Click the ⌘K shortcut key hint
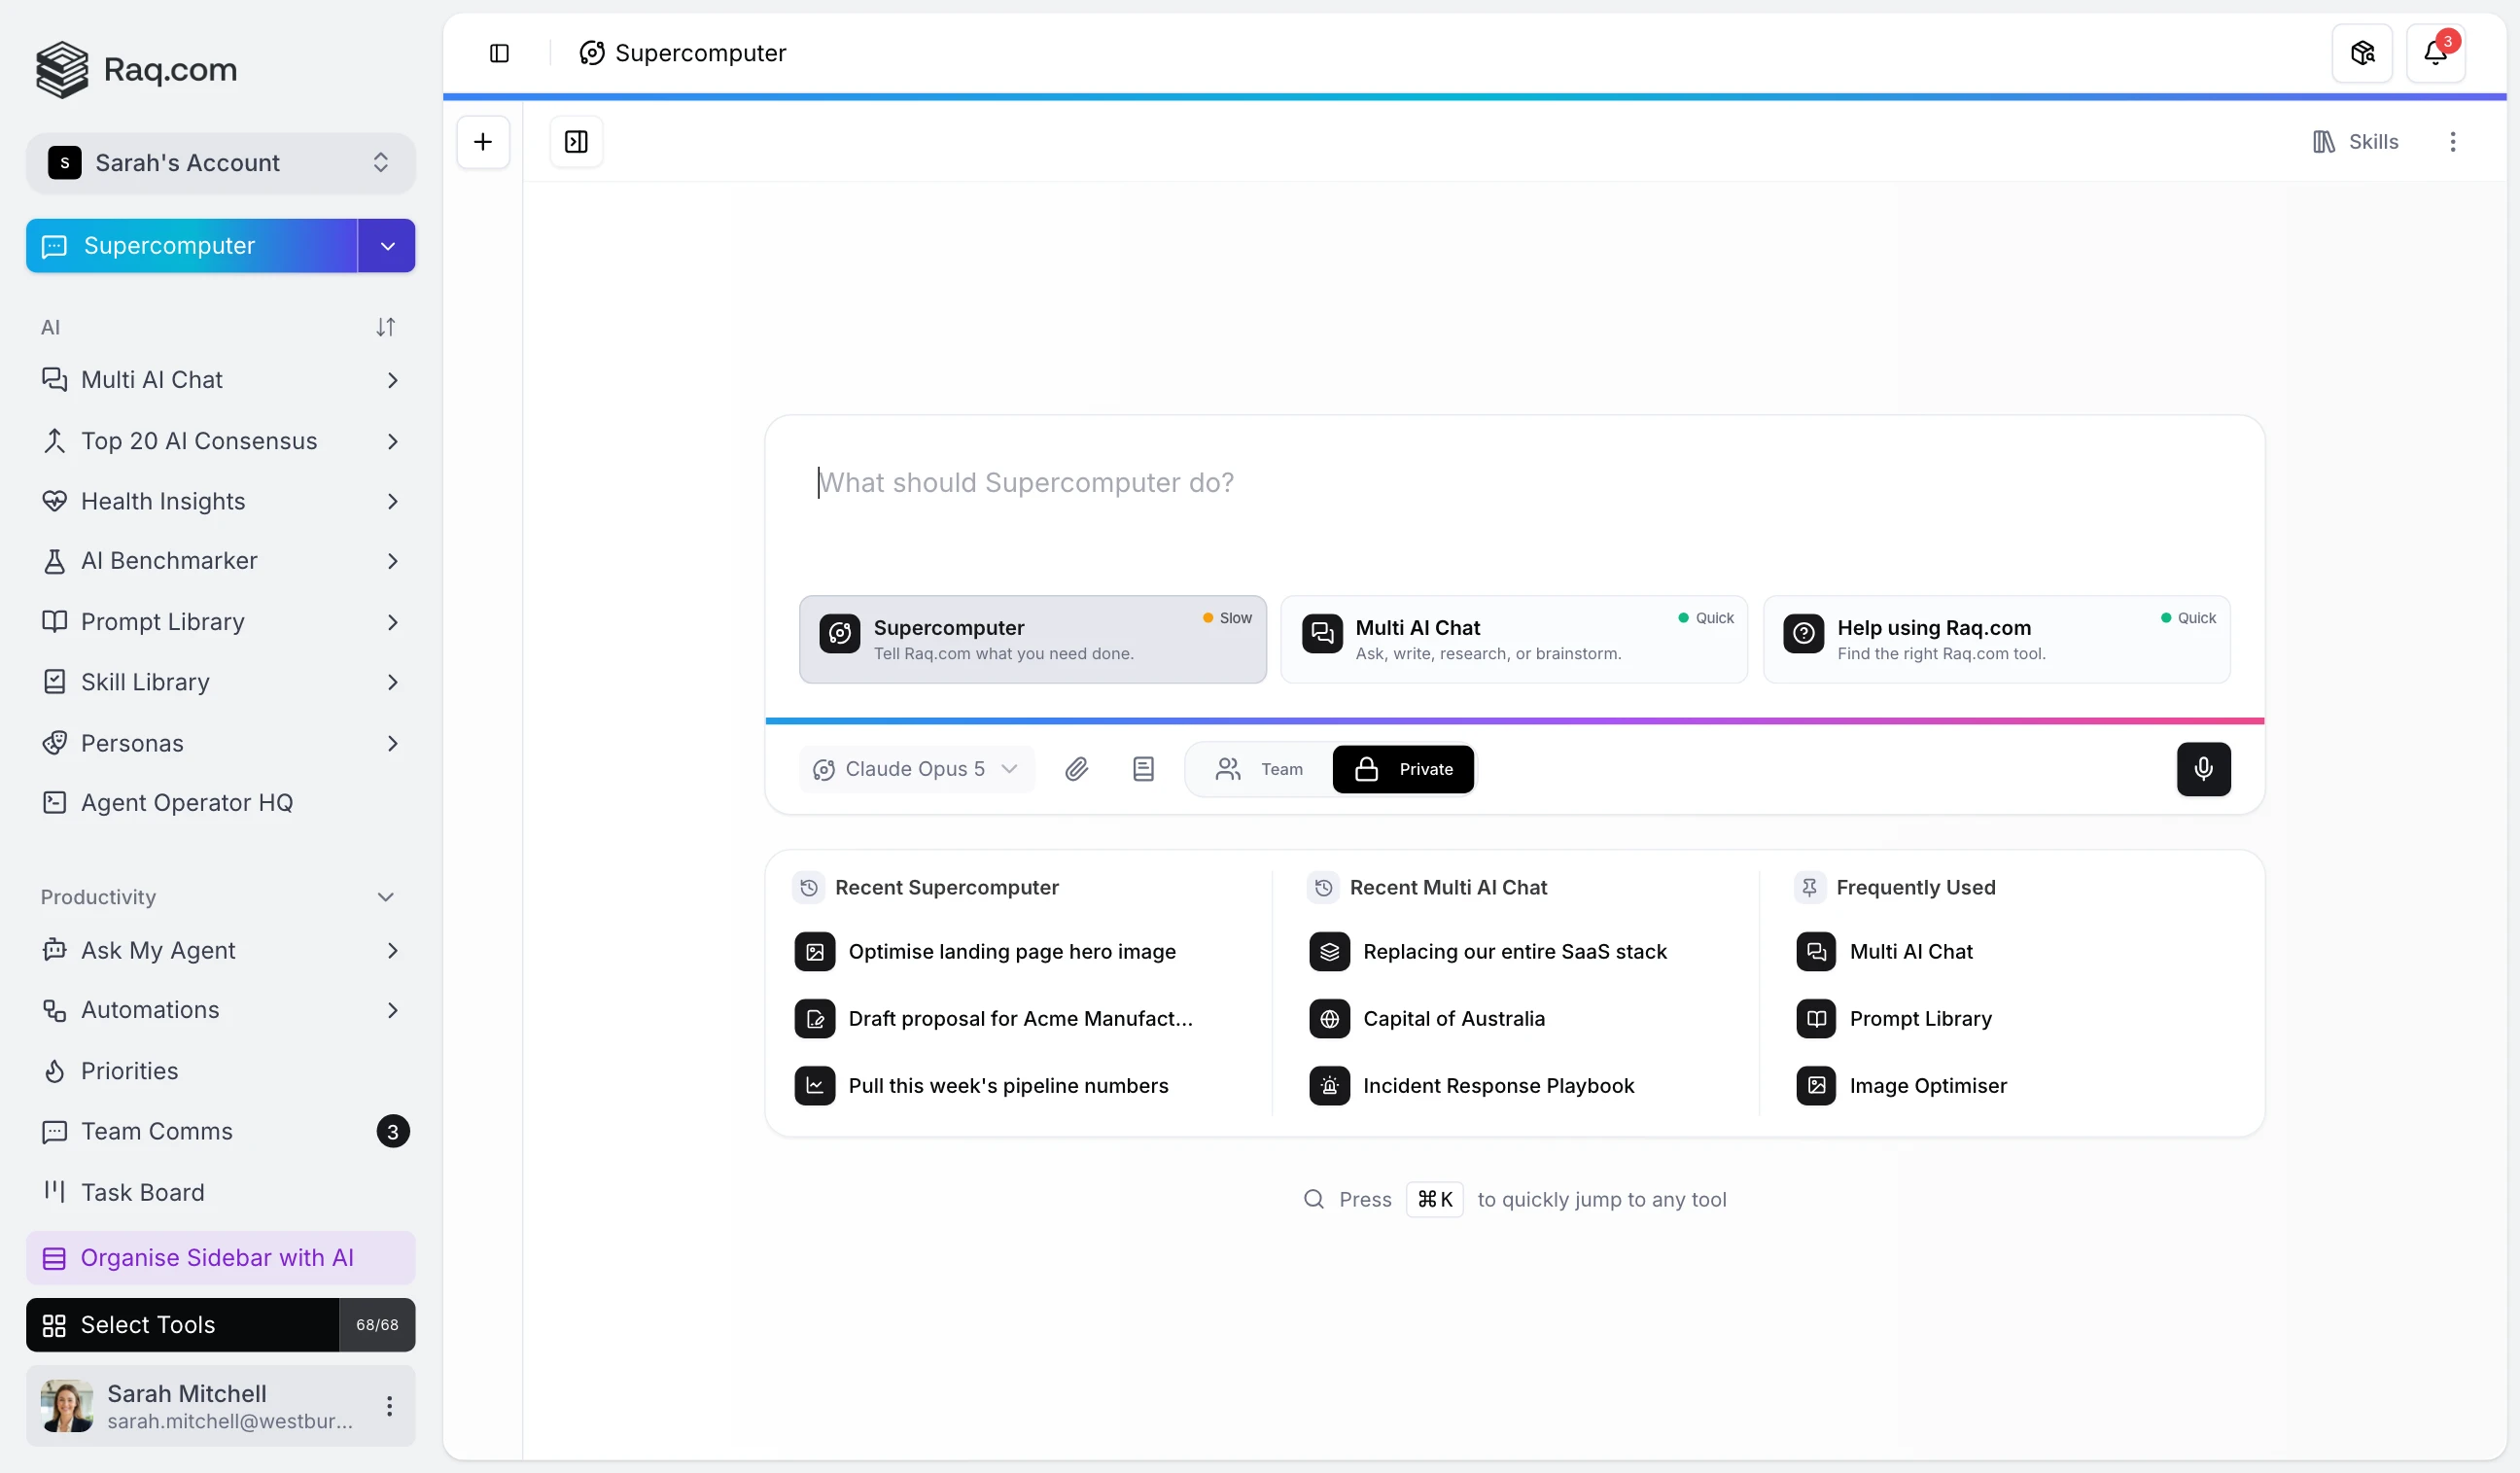Image resolution: width=2520 pixels, height=1473 pixels. click(1434, 1199)
